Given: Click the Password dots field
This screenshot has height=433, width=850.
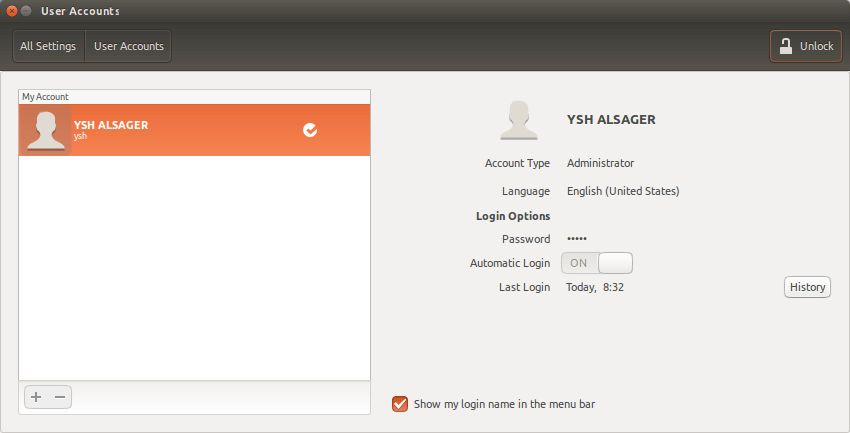Looking at the screenshot, I should (577, 239).
